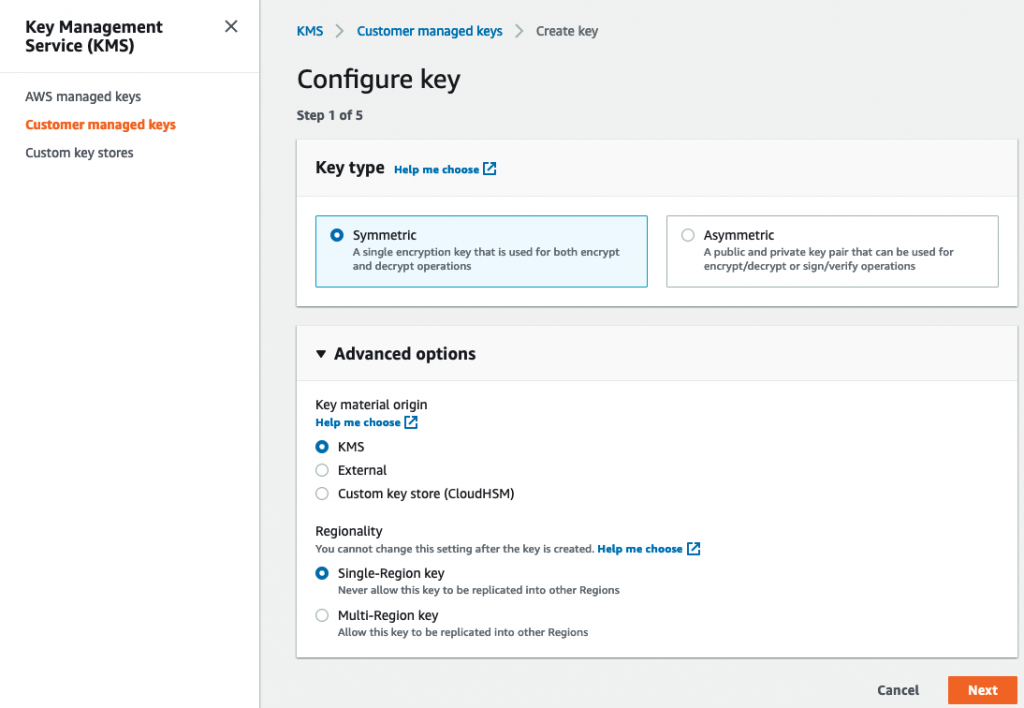Screen dimensions: 1024x708
Task: Choose External key material origin
Action: pyautogui.click(x=322, y=470)
